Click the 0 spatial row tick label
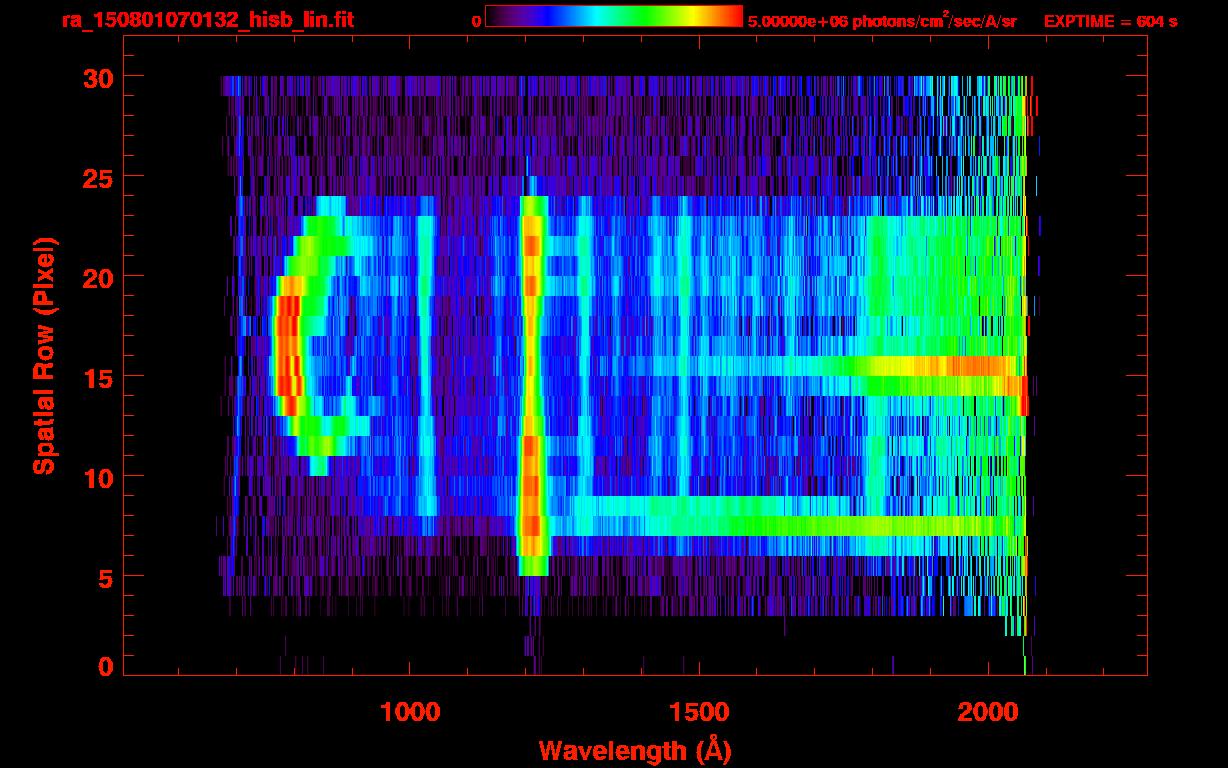Viewport: 1228px width, 768px height. 106,666
